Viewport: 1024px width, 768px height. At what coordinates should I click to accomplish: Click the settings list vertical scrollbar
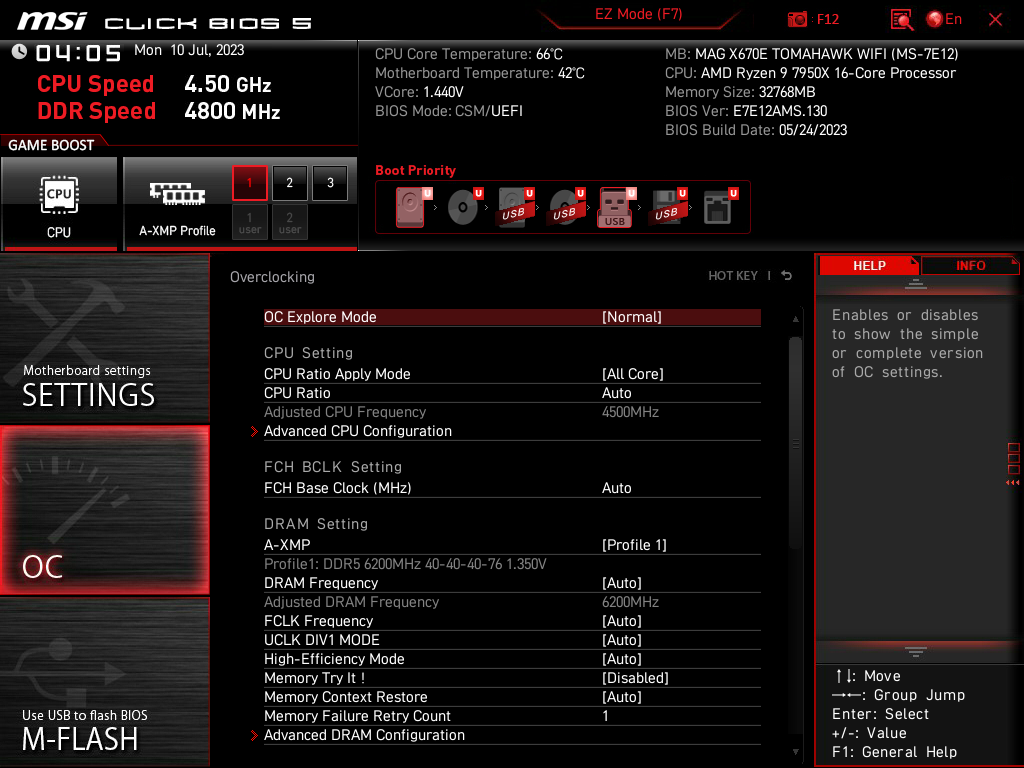pyautogui.click(x=795, y=440)
